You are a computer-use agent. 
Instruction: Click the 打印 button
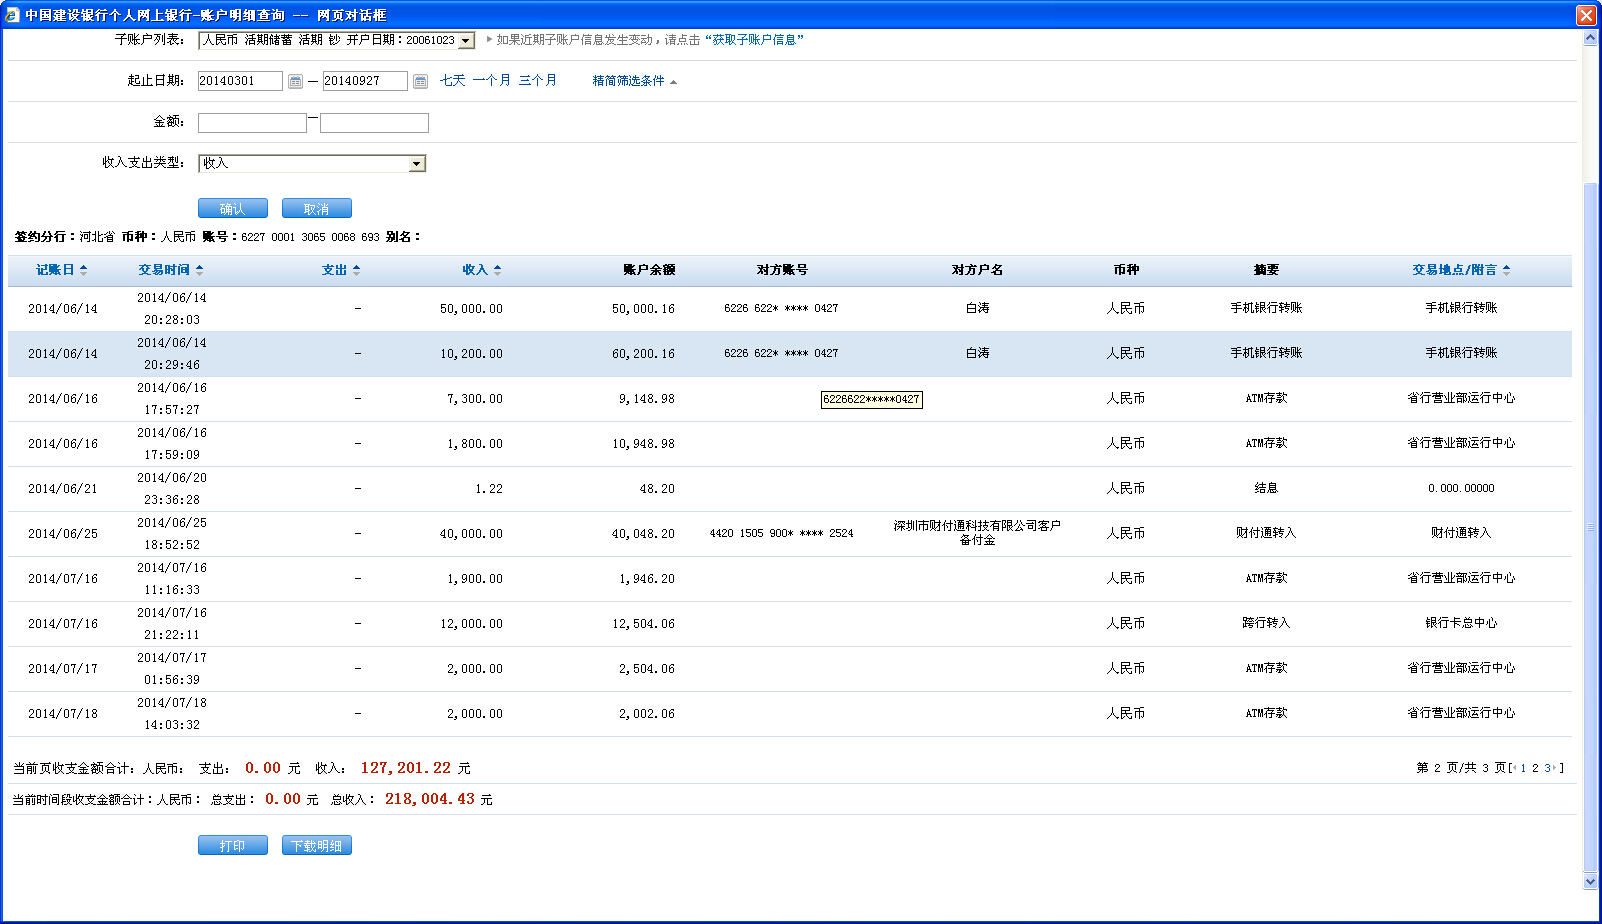[232, 846]
